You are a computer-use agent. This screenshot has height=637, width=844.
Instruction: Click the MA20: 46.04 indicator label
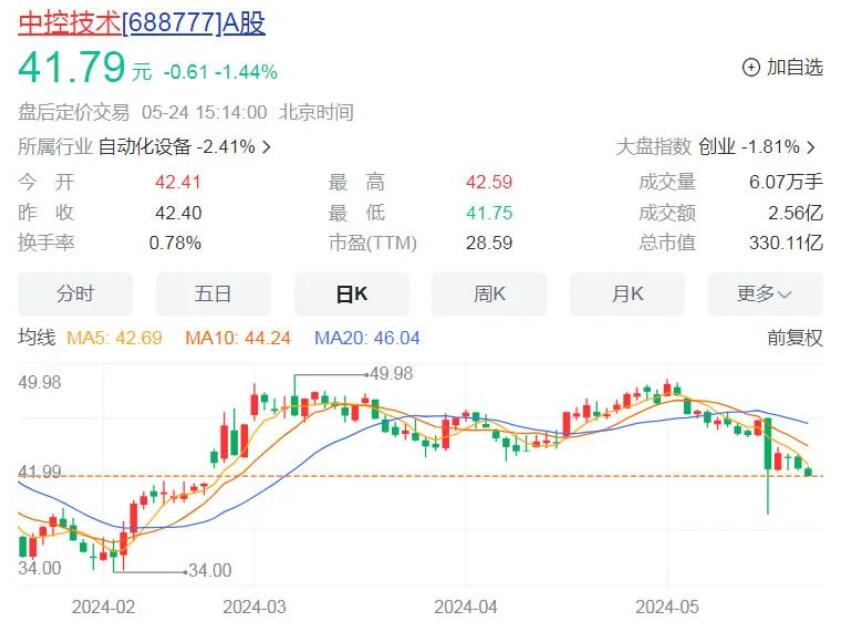(367, 338)
